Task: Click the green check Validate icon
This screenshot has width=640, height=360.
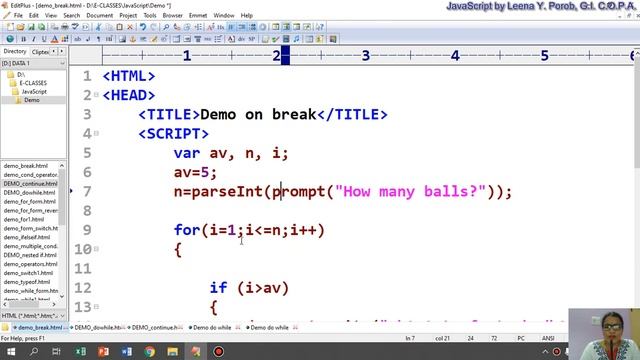Action: click(x=276, y=39)
